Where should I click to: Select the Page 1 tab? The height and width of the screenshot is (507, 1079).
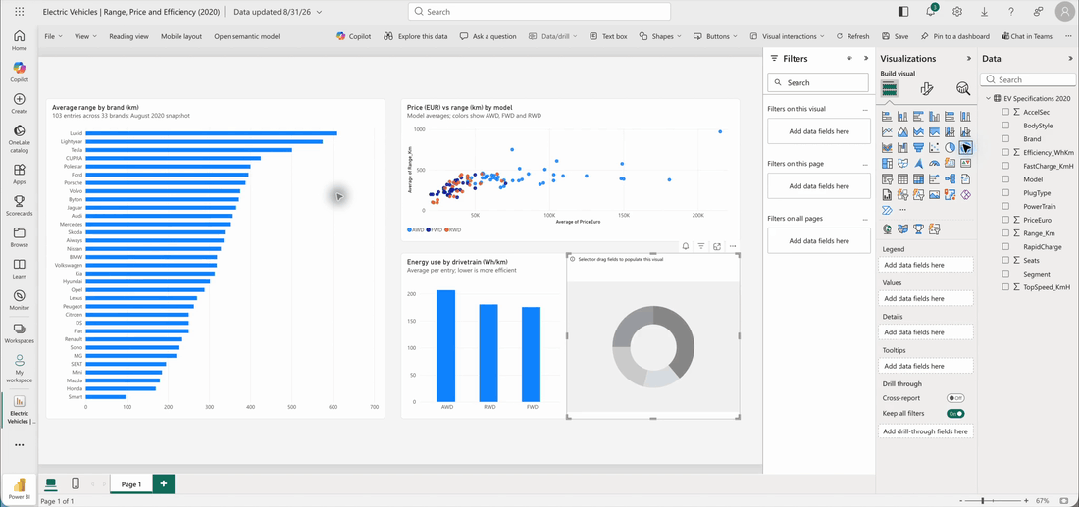click(x=131, y=484)
